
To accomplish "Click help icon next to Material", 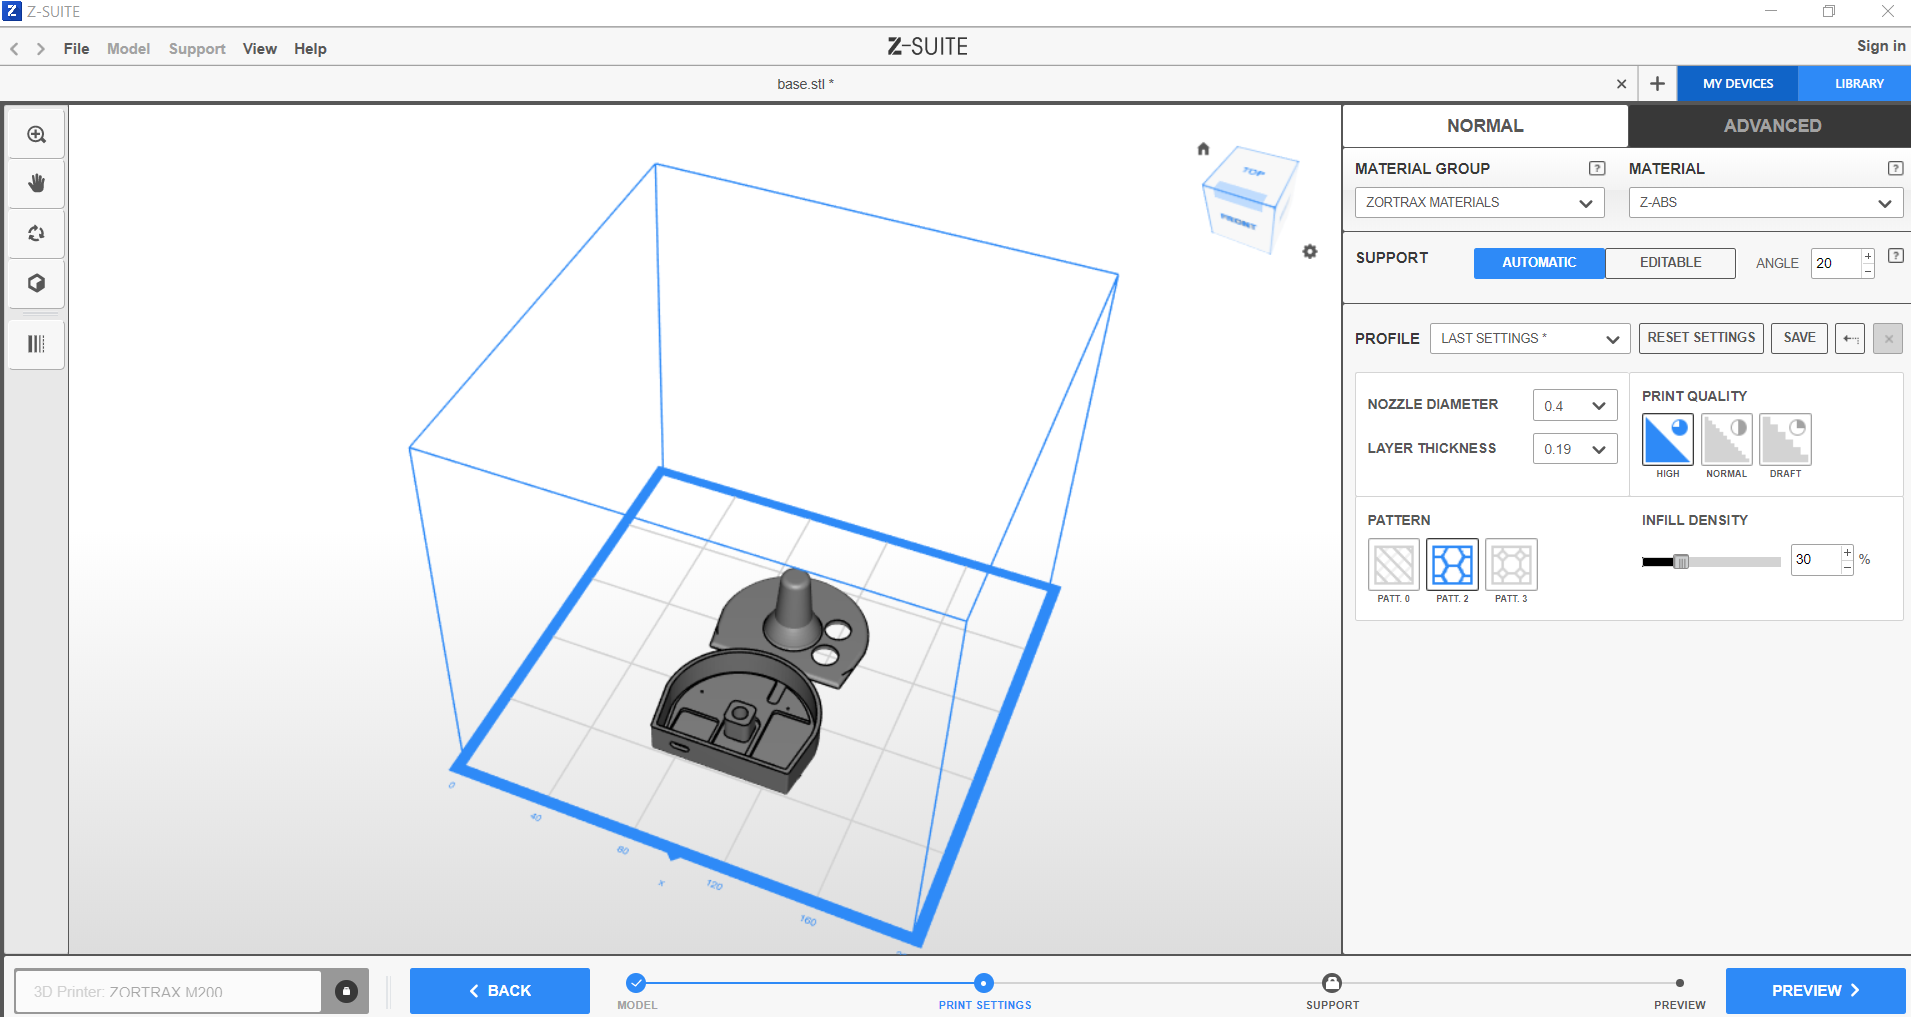I will coord(1895,168).
